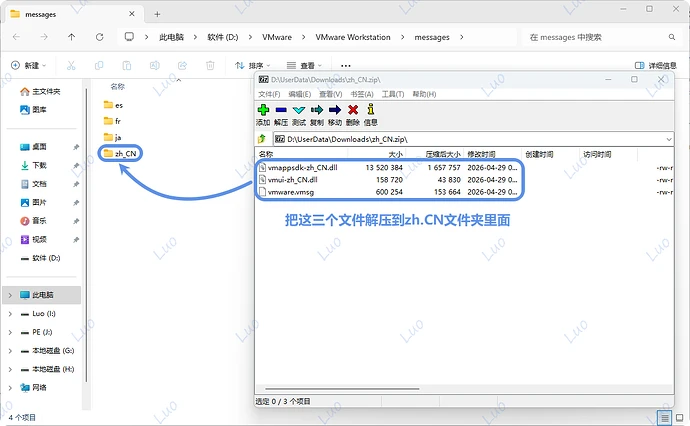Open Downloads (下载) in the sidebar
Viewport: 690px width, 426px height.
point(33,165)
